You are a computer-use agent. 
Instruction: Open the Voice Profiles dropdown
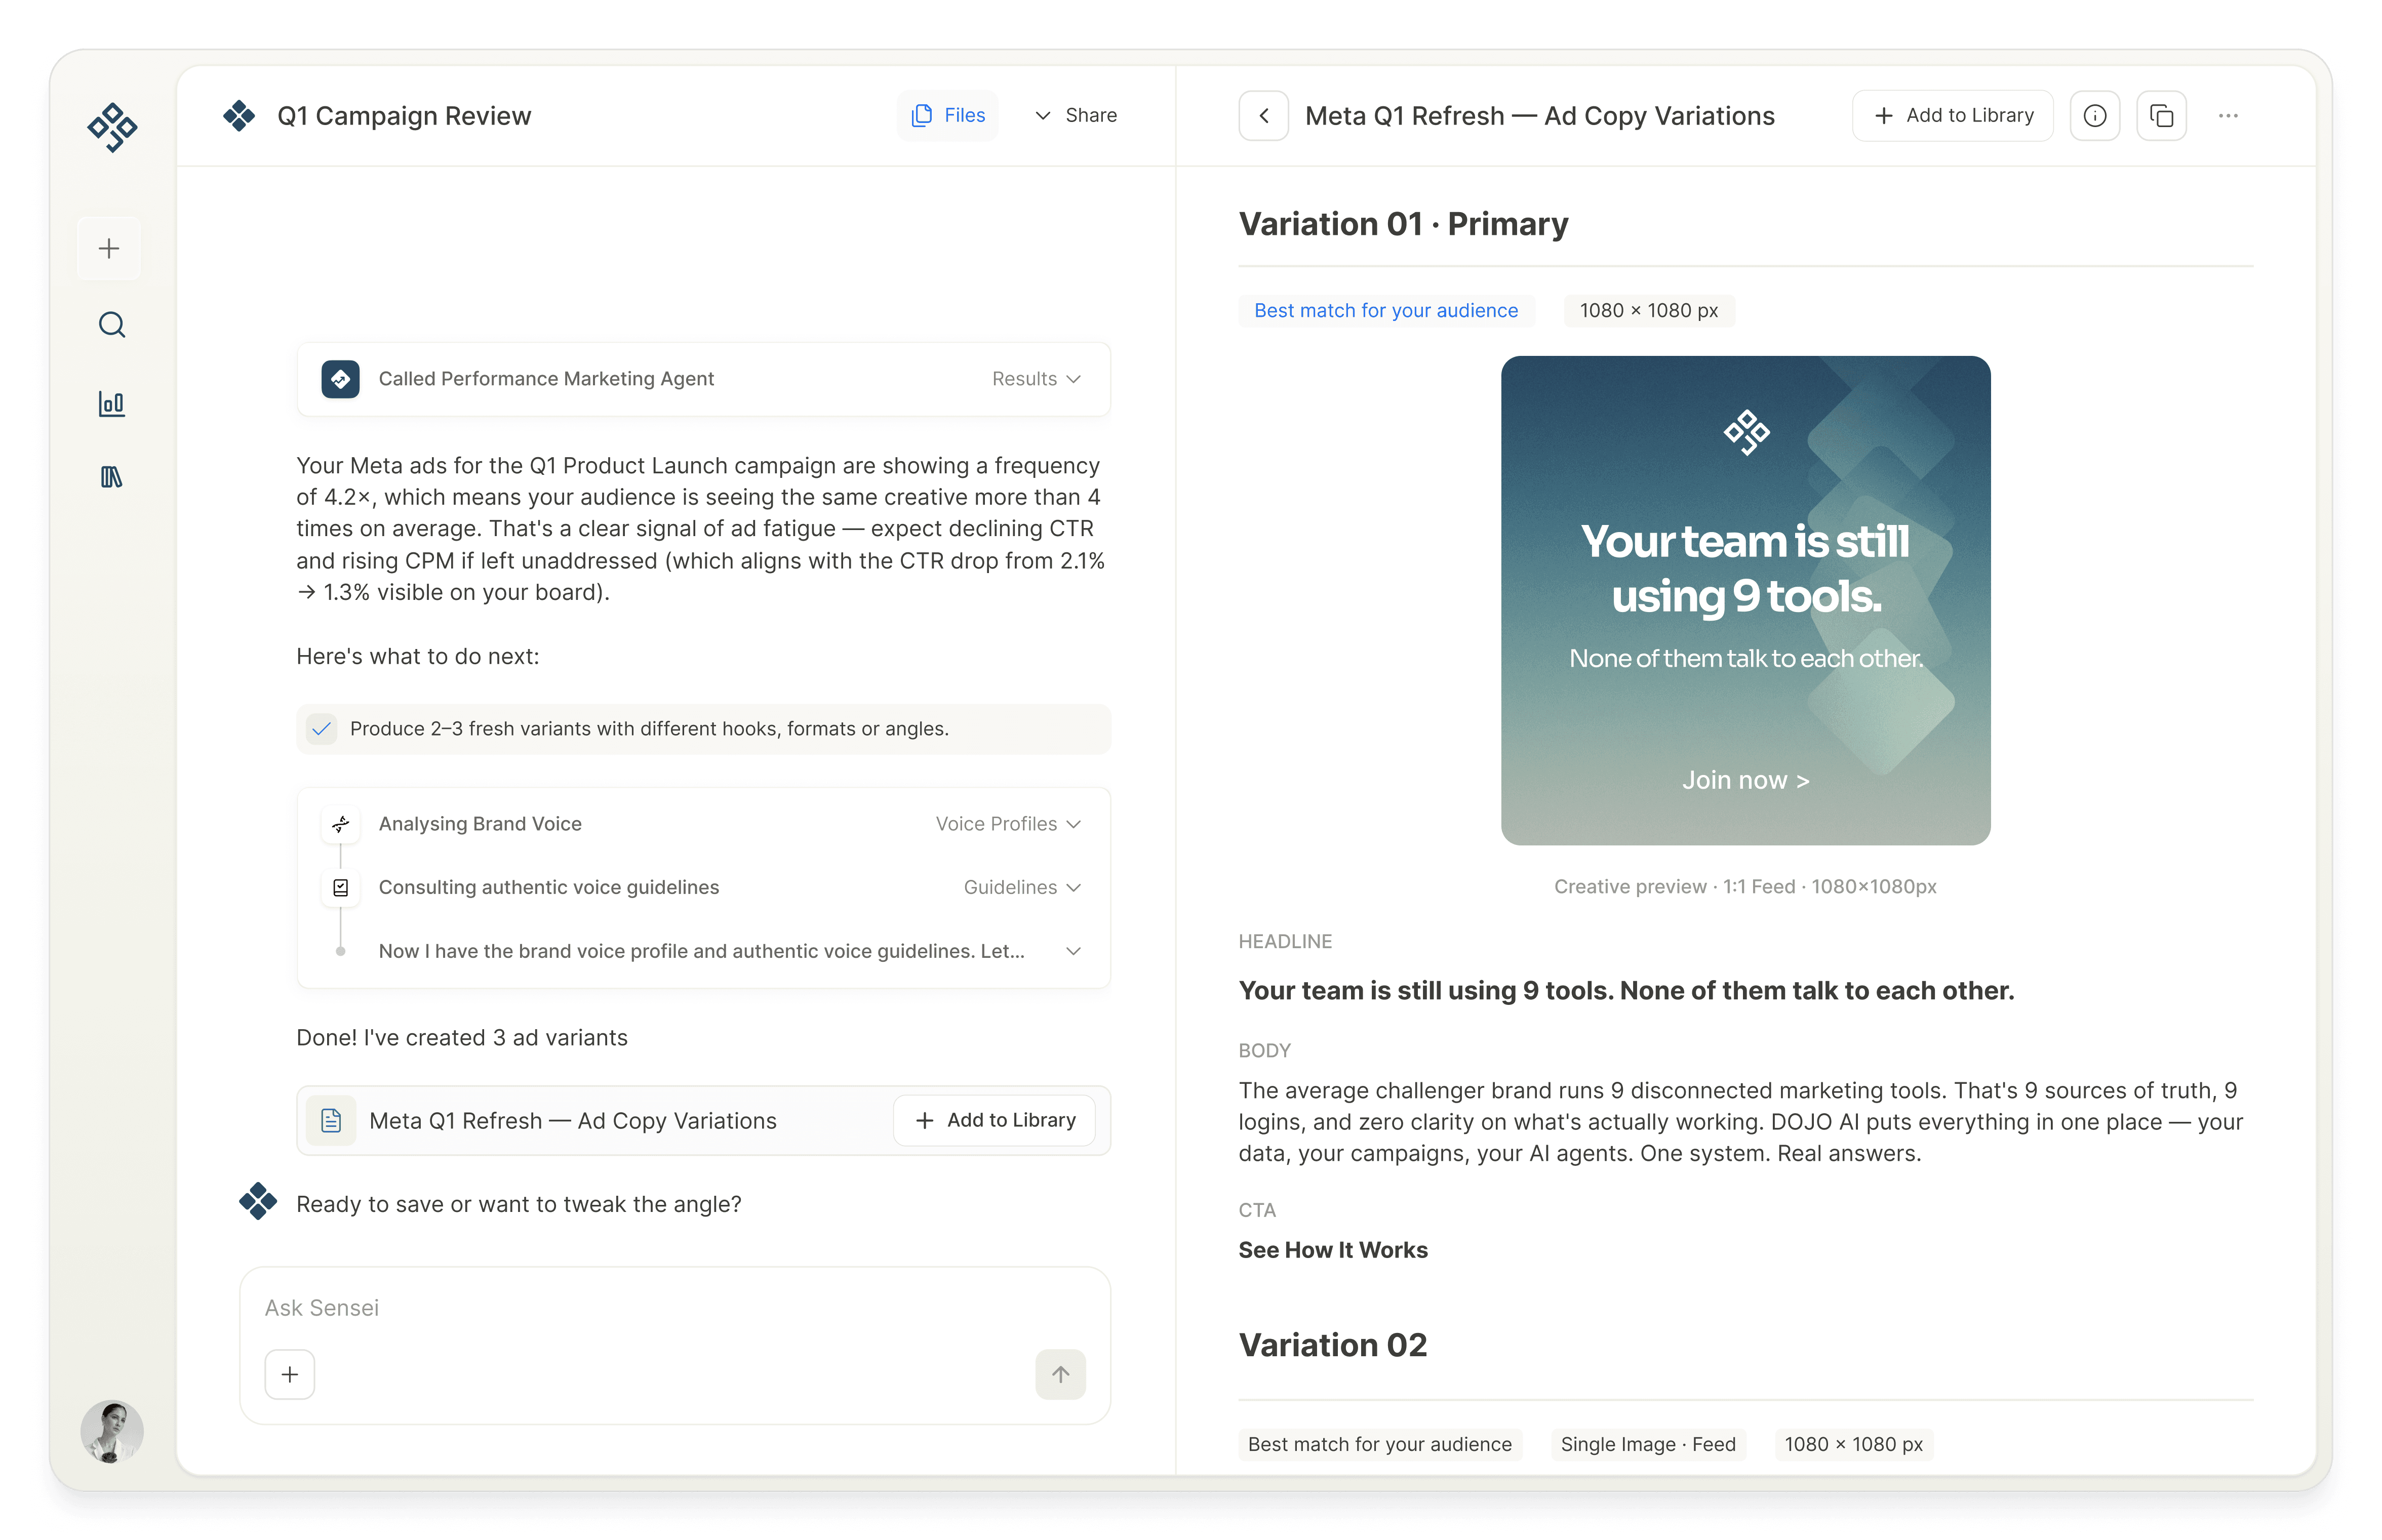1008,823
